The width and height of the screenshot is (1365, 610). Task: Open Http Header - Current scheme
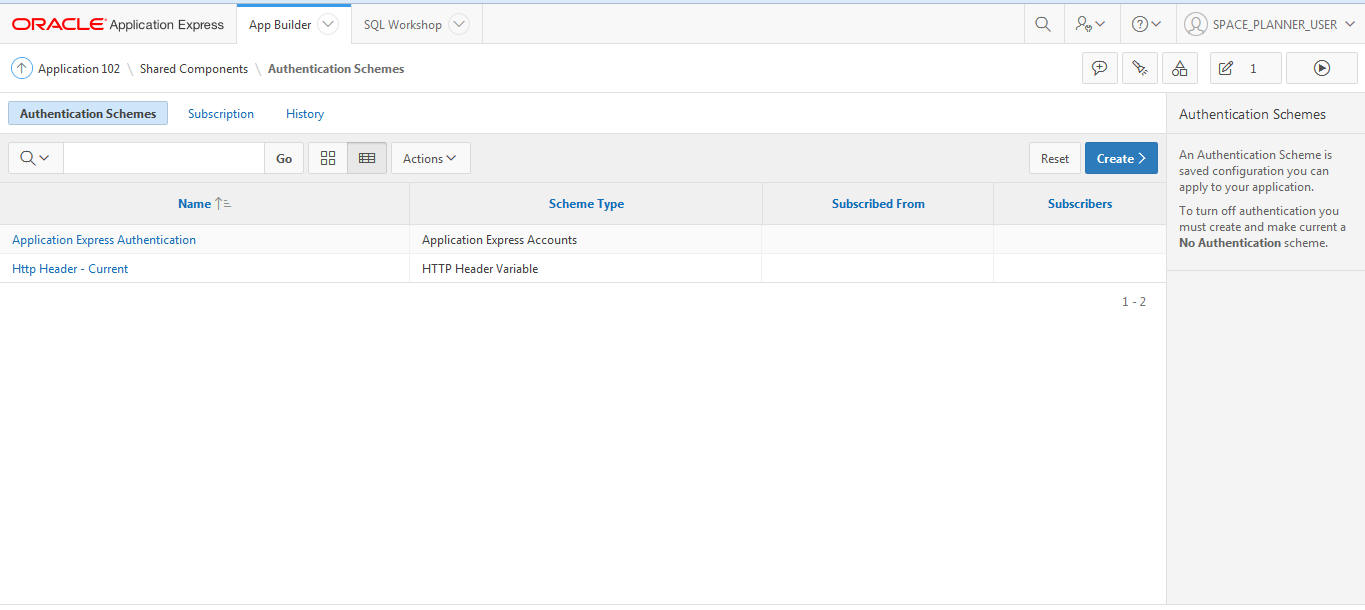tap(70, 269)
